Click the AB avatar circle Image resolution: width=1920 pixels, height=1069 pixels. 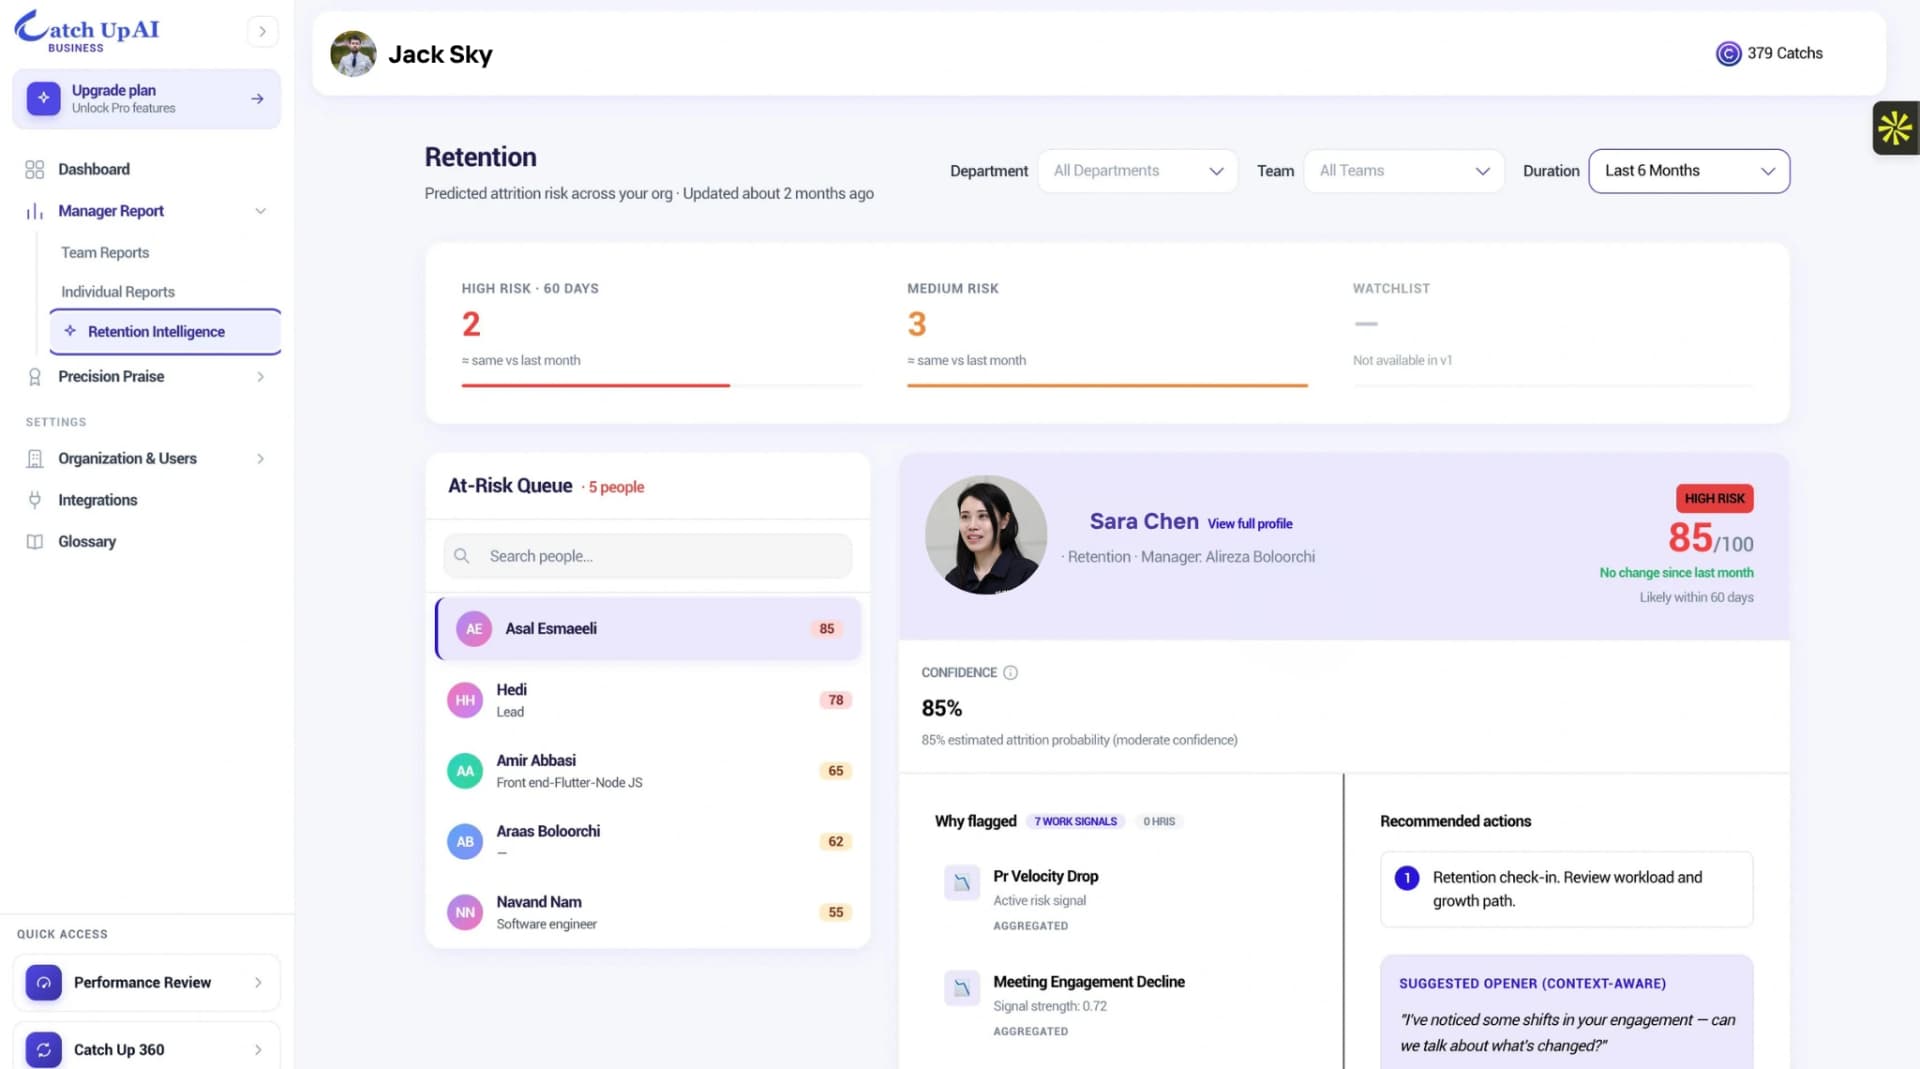pos(465,842)
